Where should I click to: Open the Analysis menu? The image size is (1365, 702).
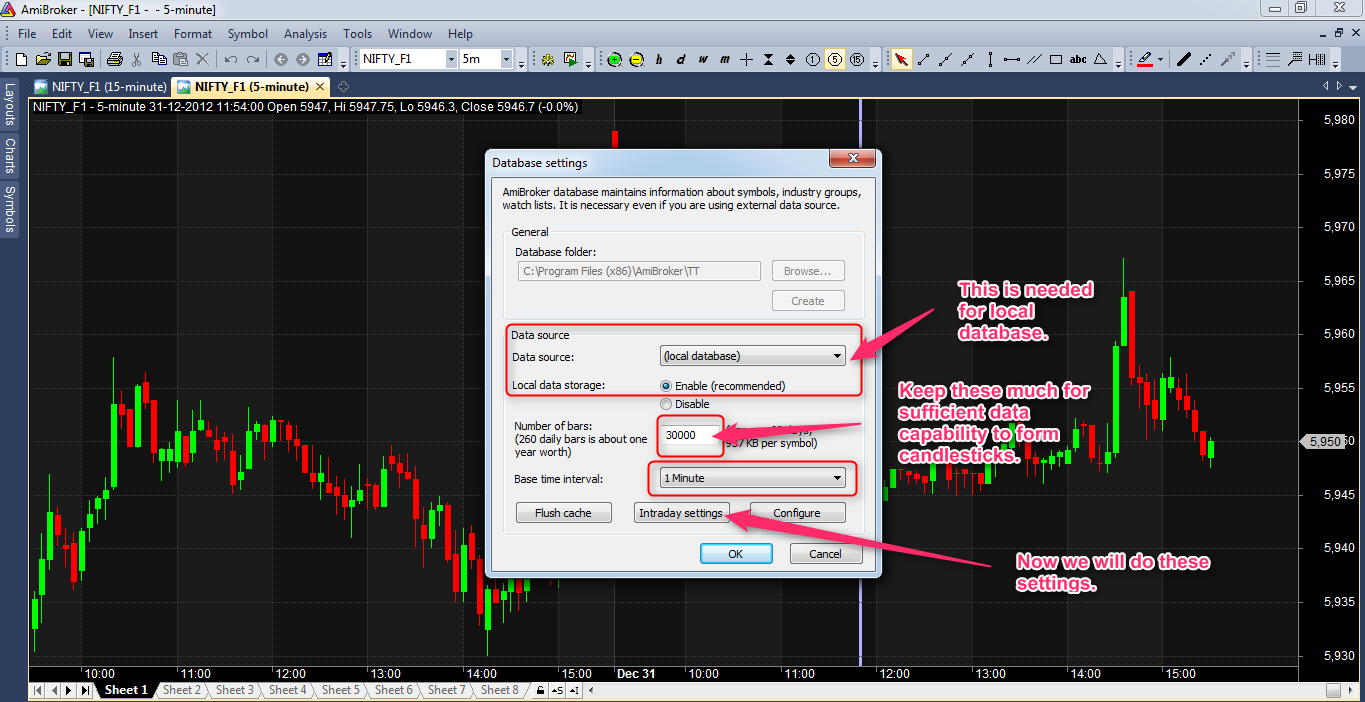point(306,33)
